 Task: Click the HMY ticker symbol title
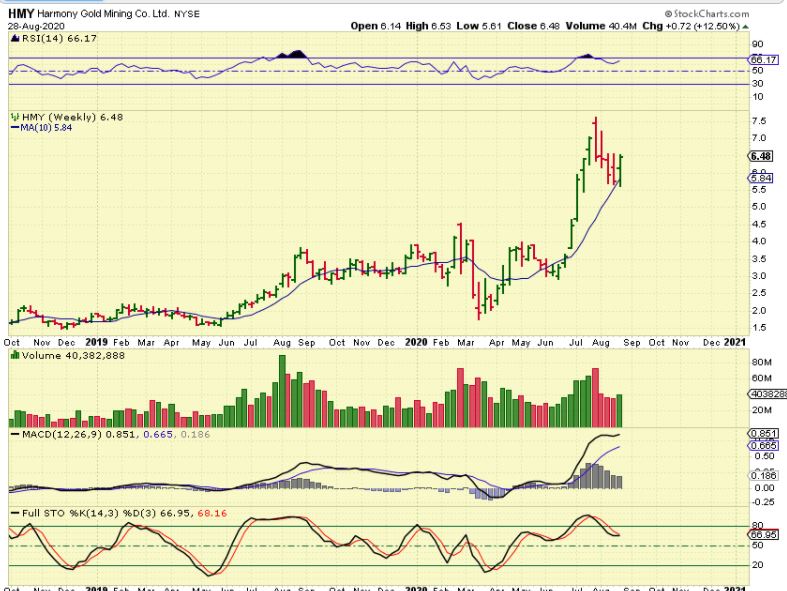pyautogui.click(x=21, y=14)
